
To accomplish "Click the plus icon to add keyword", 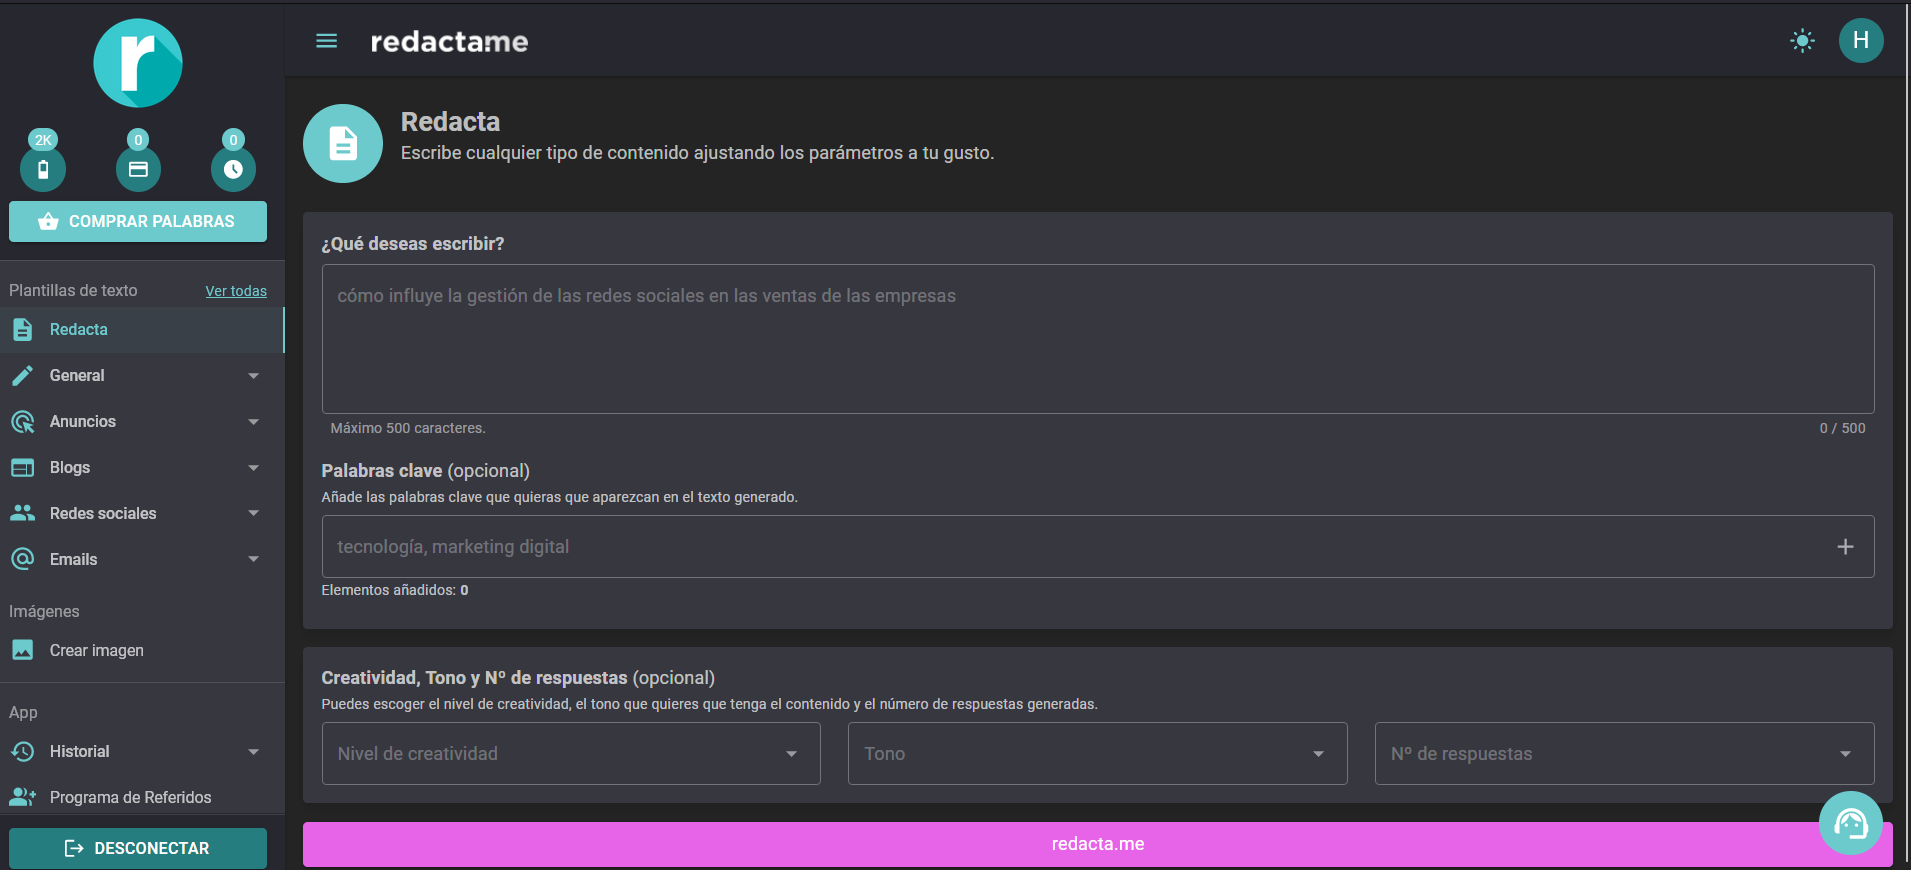I will tap(1845, 547).
